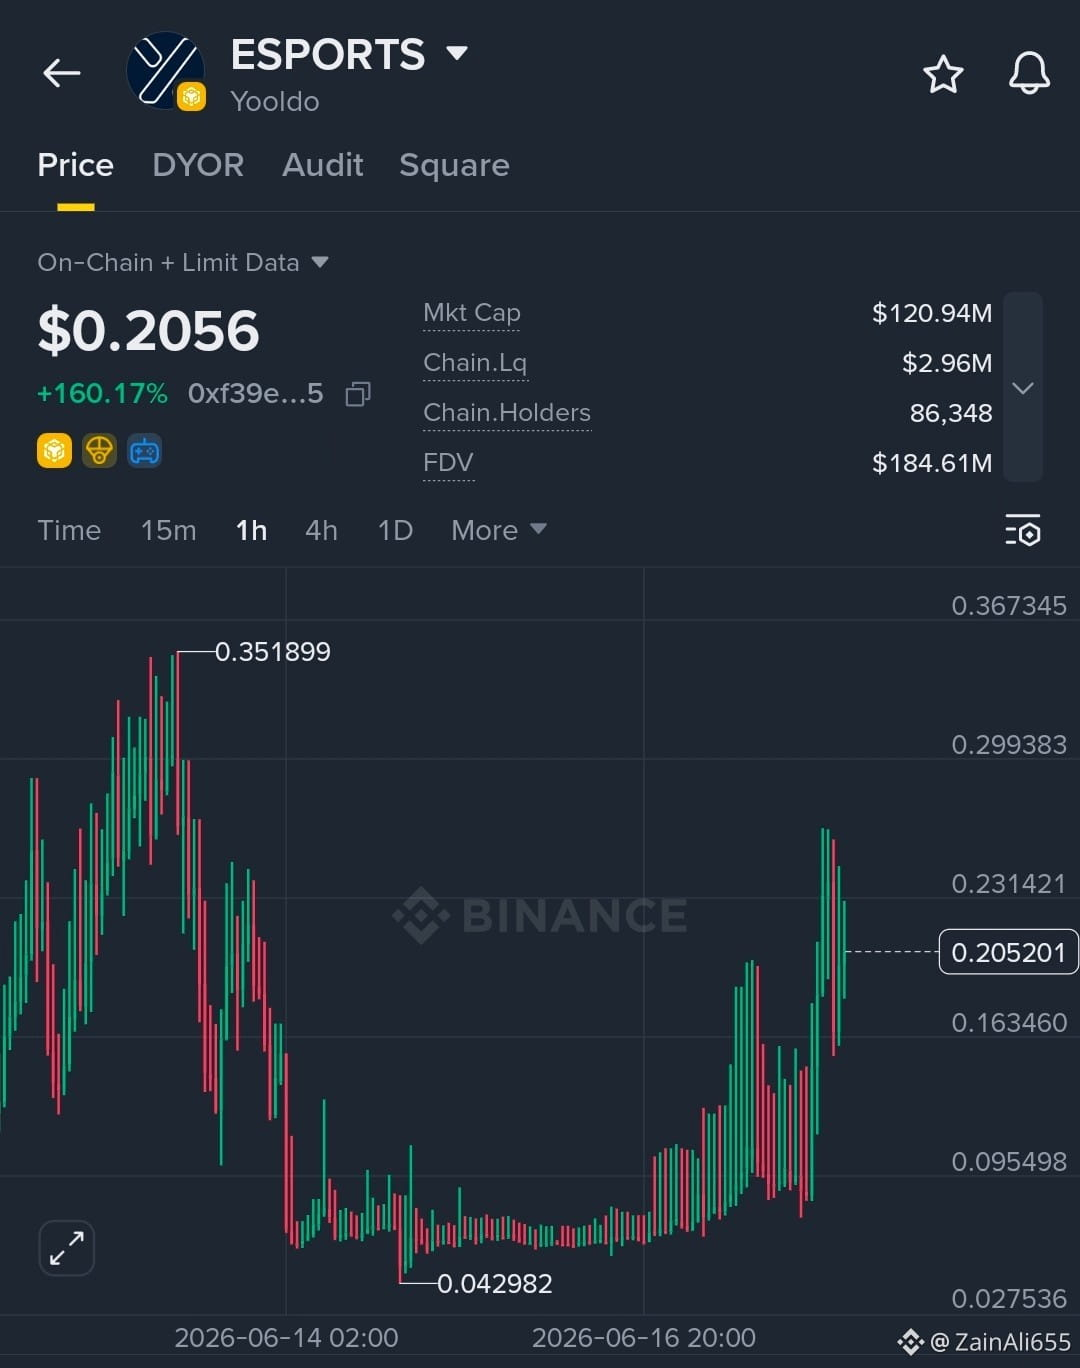The image size is (1080, 1368).
Task: Tap the current price tag 0.205201
Action: (x=1008, y=952)
